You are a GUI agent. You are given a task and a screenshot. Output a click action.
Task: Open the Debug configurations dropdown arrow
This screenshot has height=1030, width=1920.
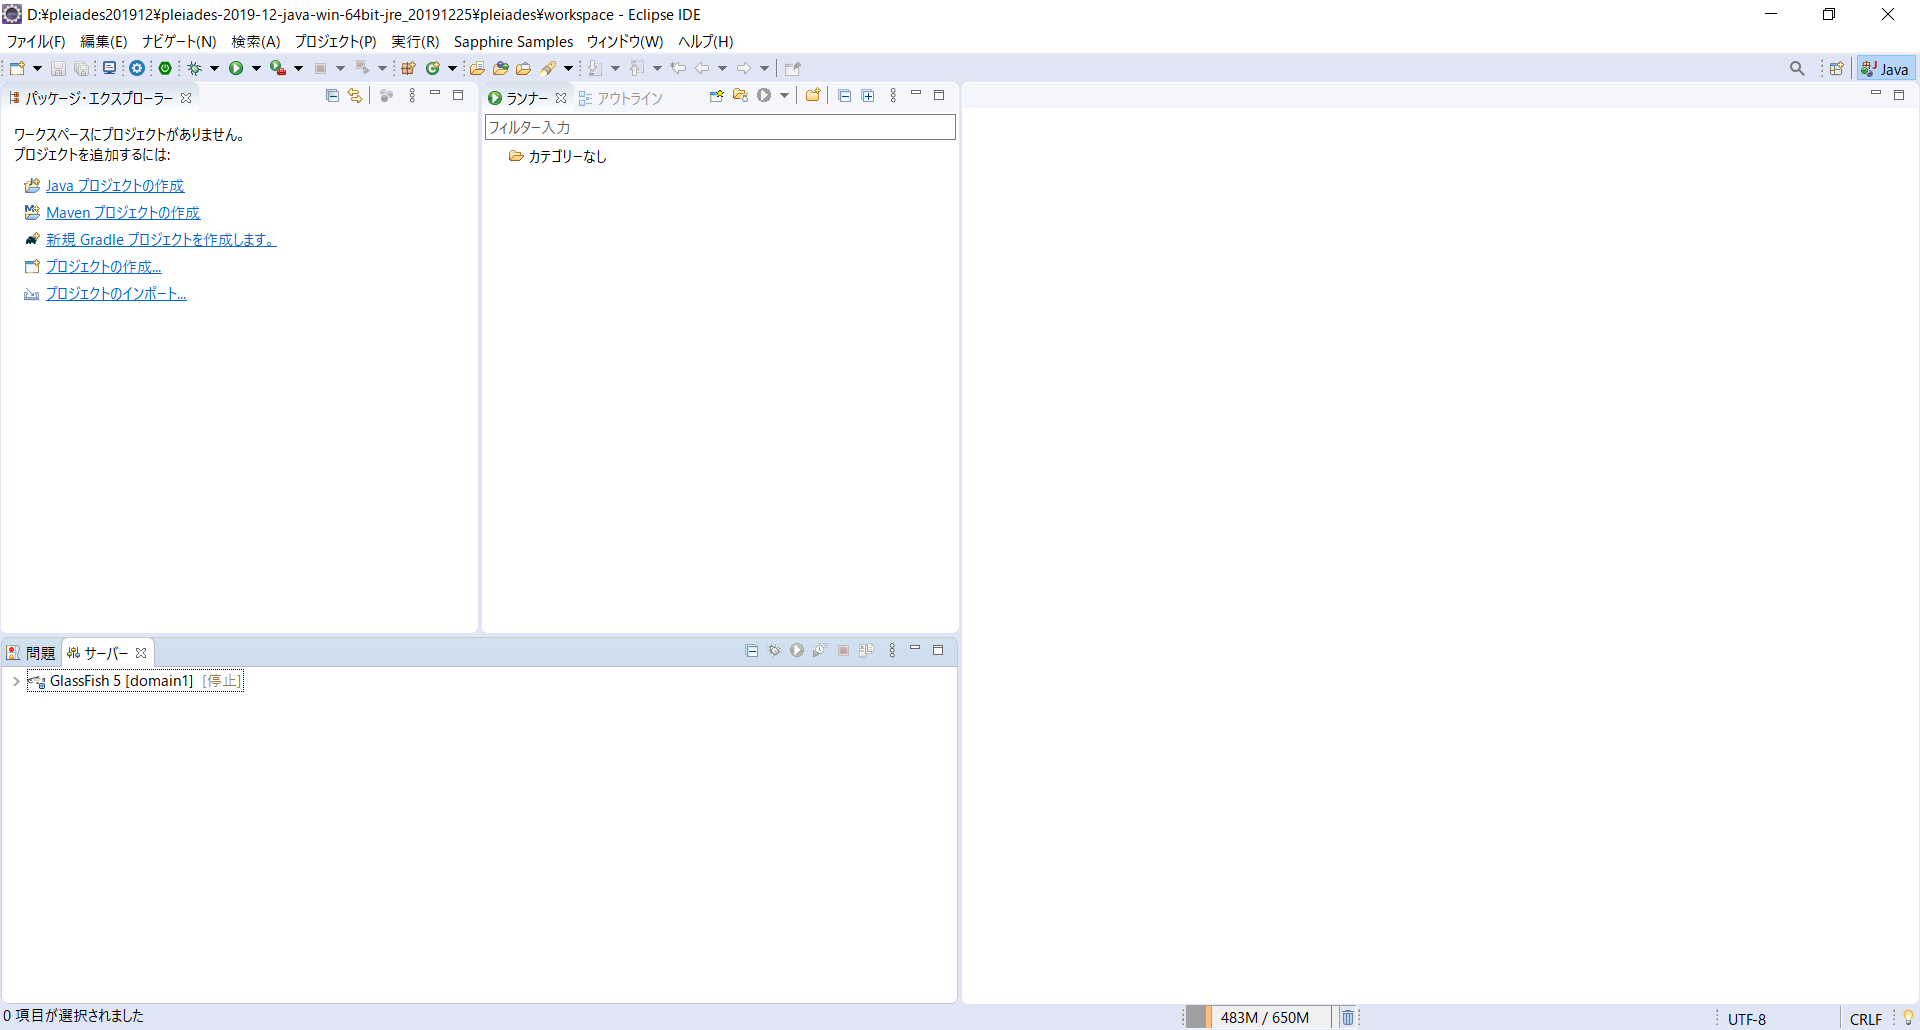click(x=214, y=68)
